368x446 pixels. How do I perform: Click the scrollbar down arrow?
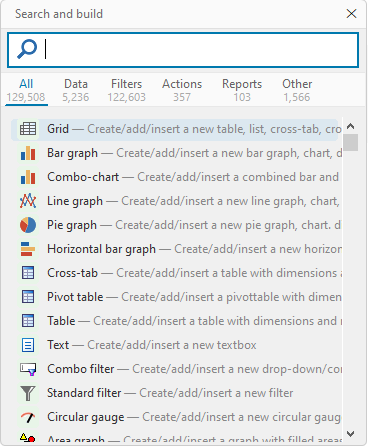(350, 433)
